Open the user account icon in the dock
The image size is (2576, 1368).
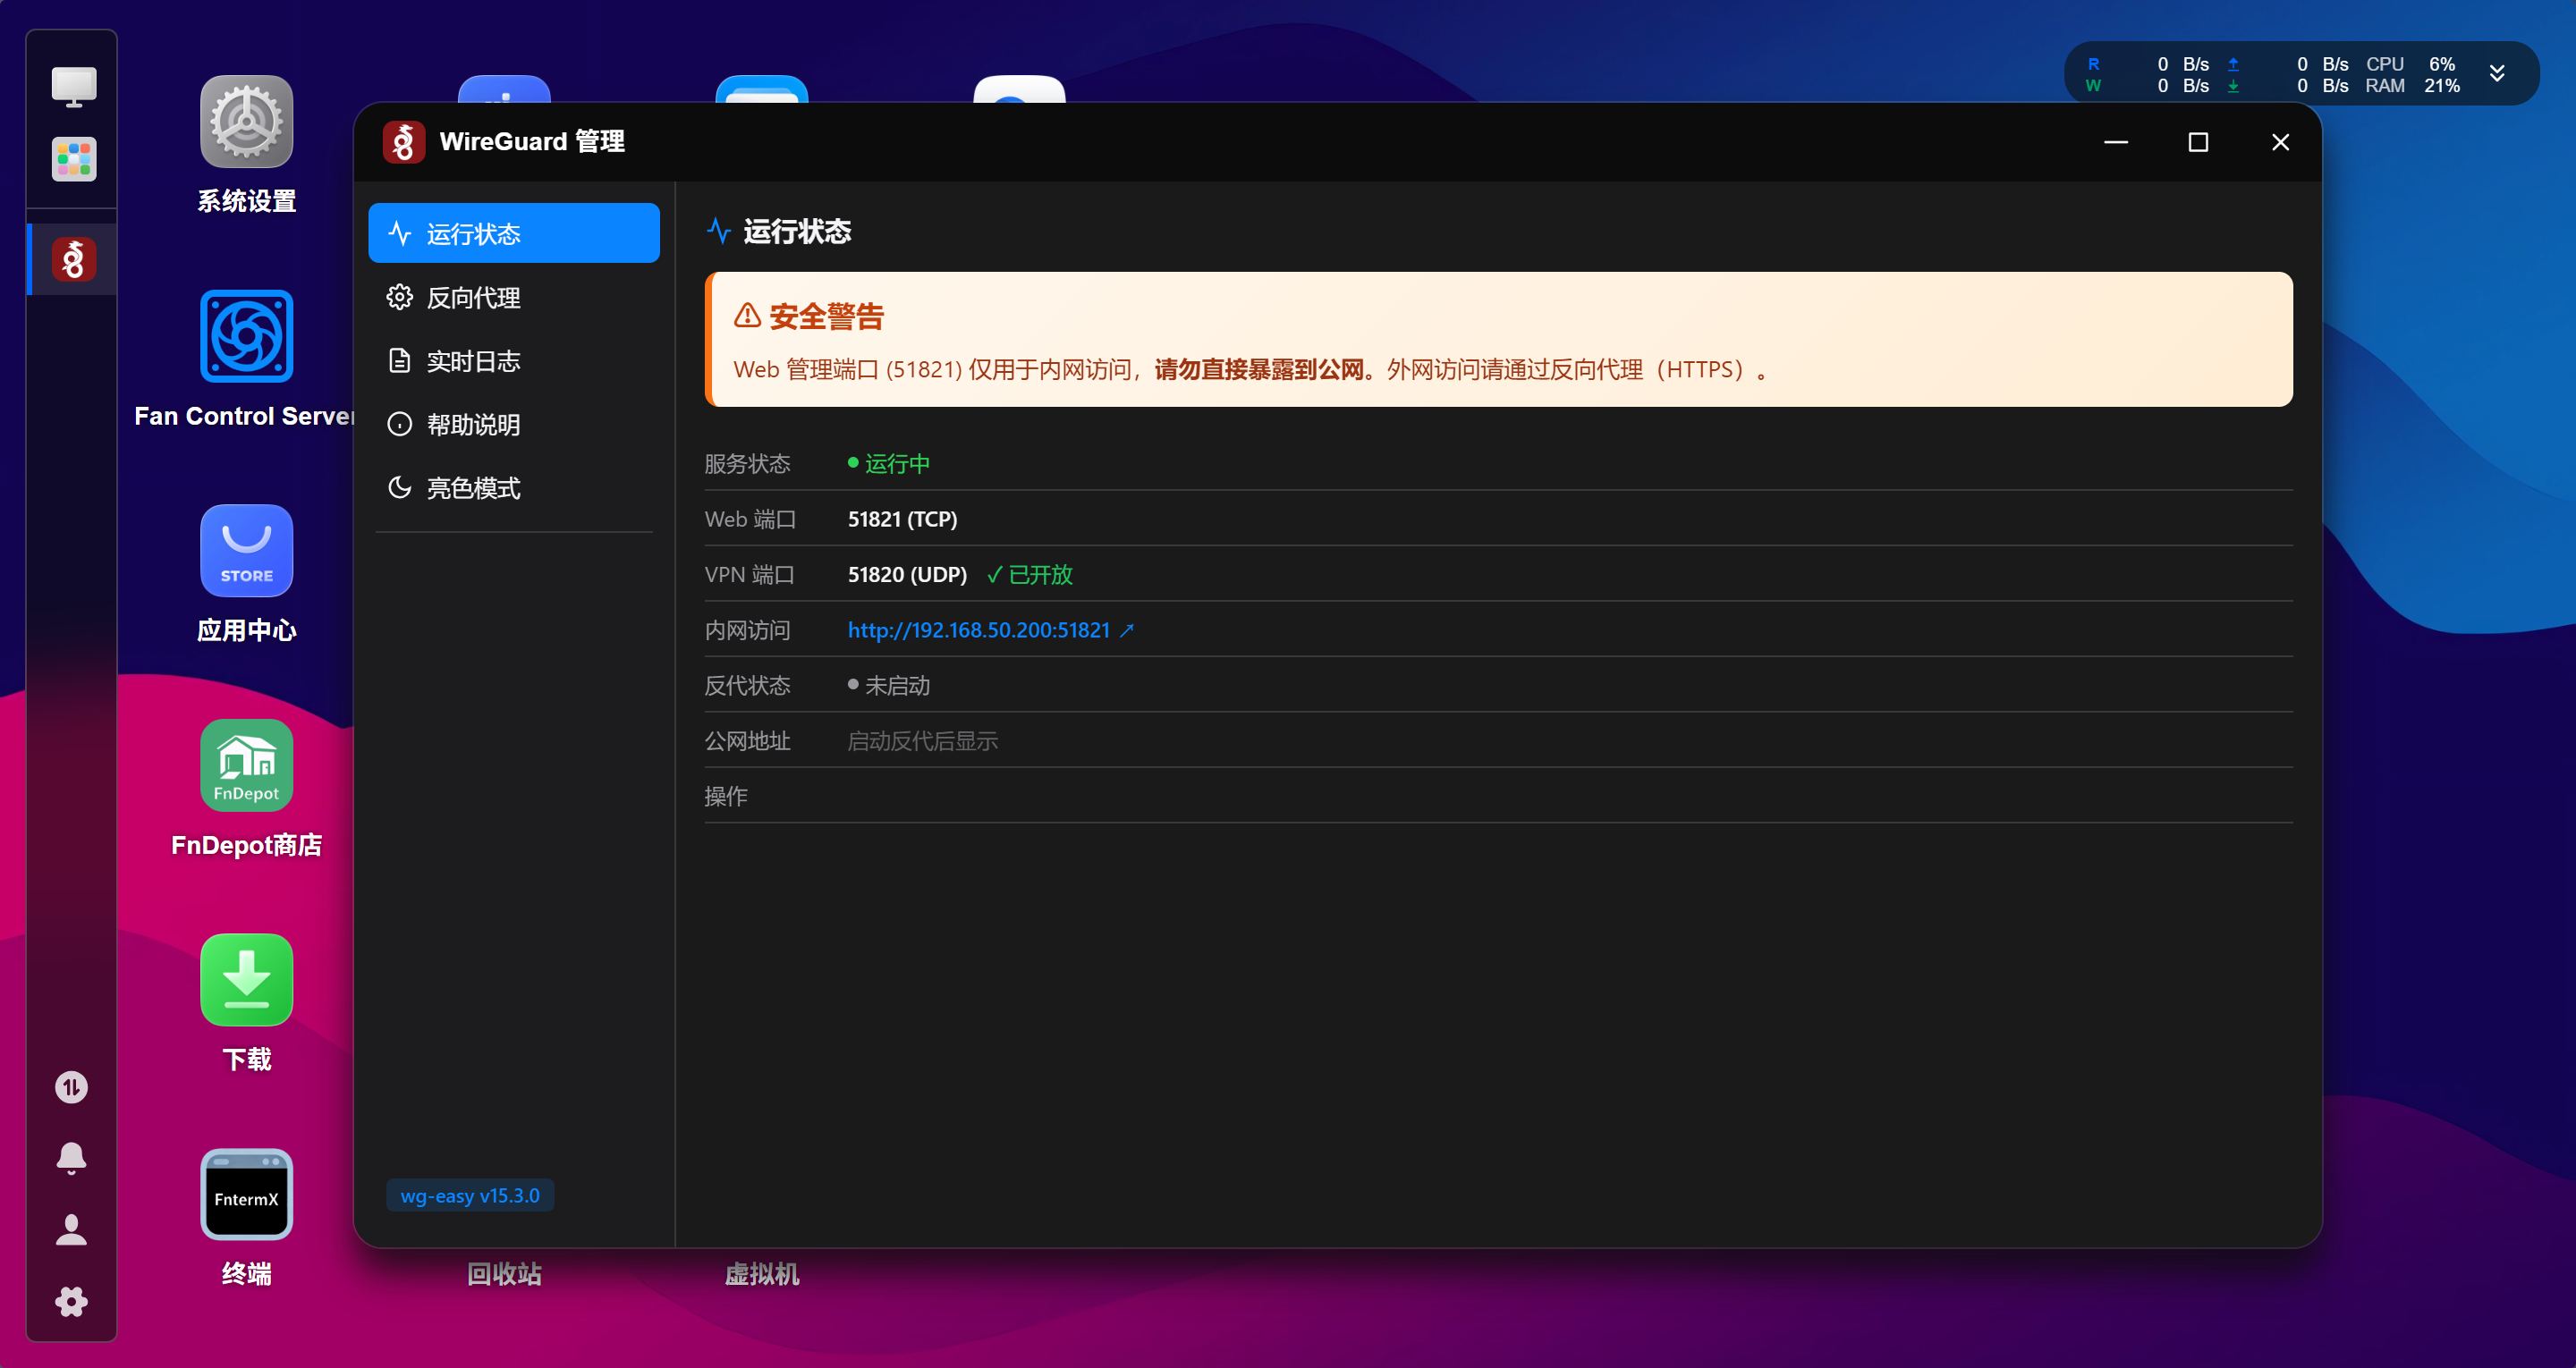pyautogui.click(x=71, y=1229)
